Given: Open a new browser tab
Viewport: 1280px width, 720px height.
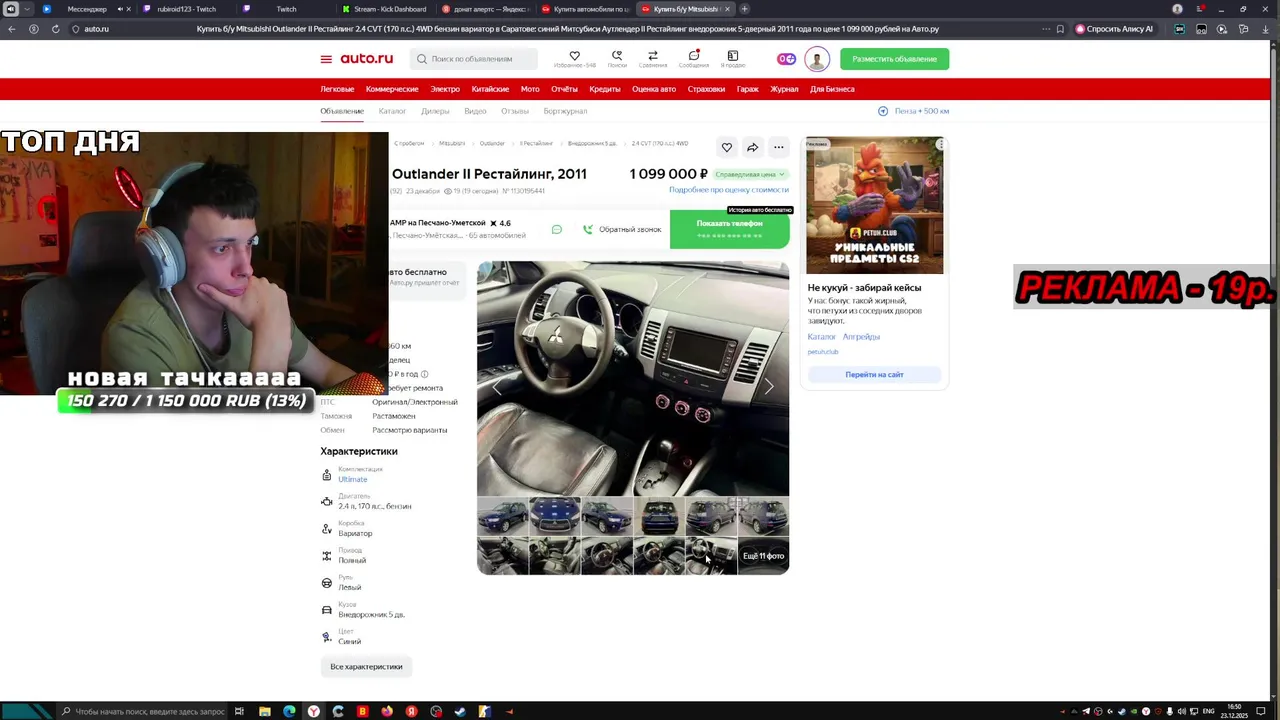Looking at the screenshot, I should 744,9.
